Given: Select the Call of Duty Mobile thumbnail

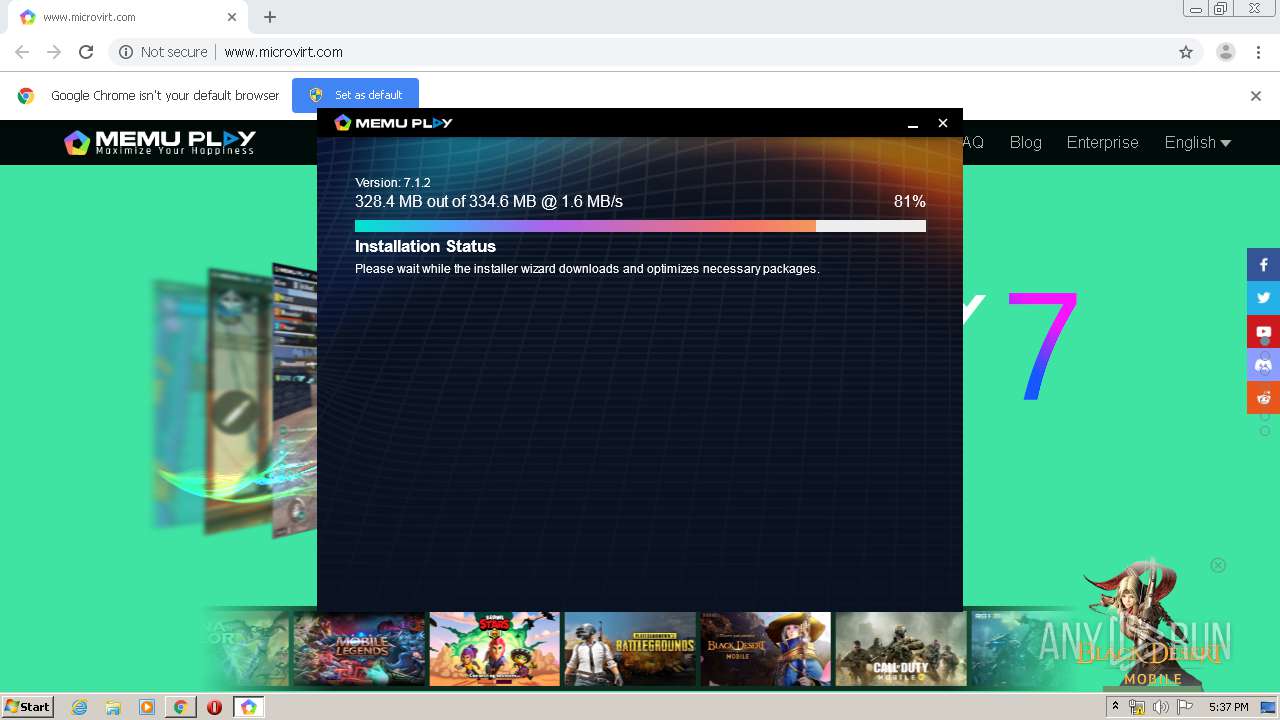Looking at the screenshot, I should (x=901, y=649).
